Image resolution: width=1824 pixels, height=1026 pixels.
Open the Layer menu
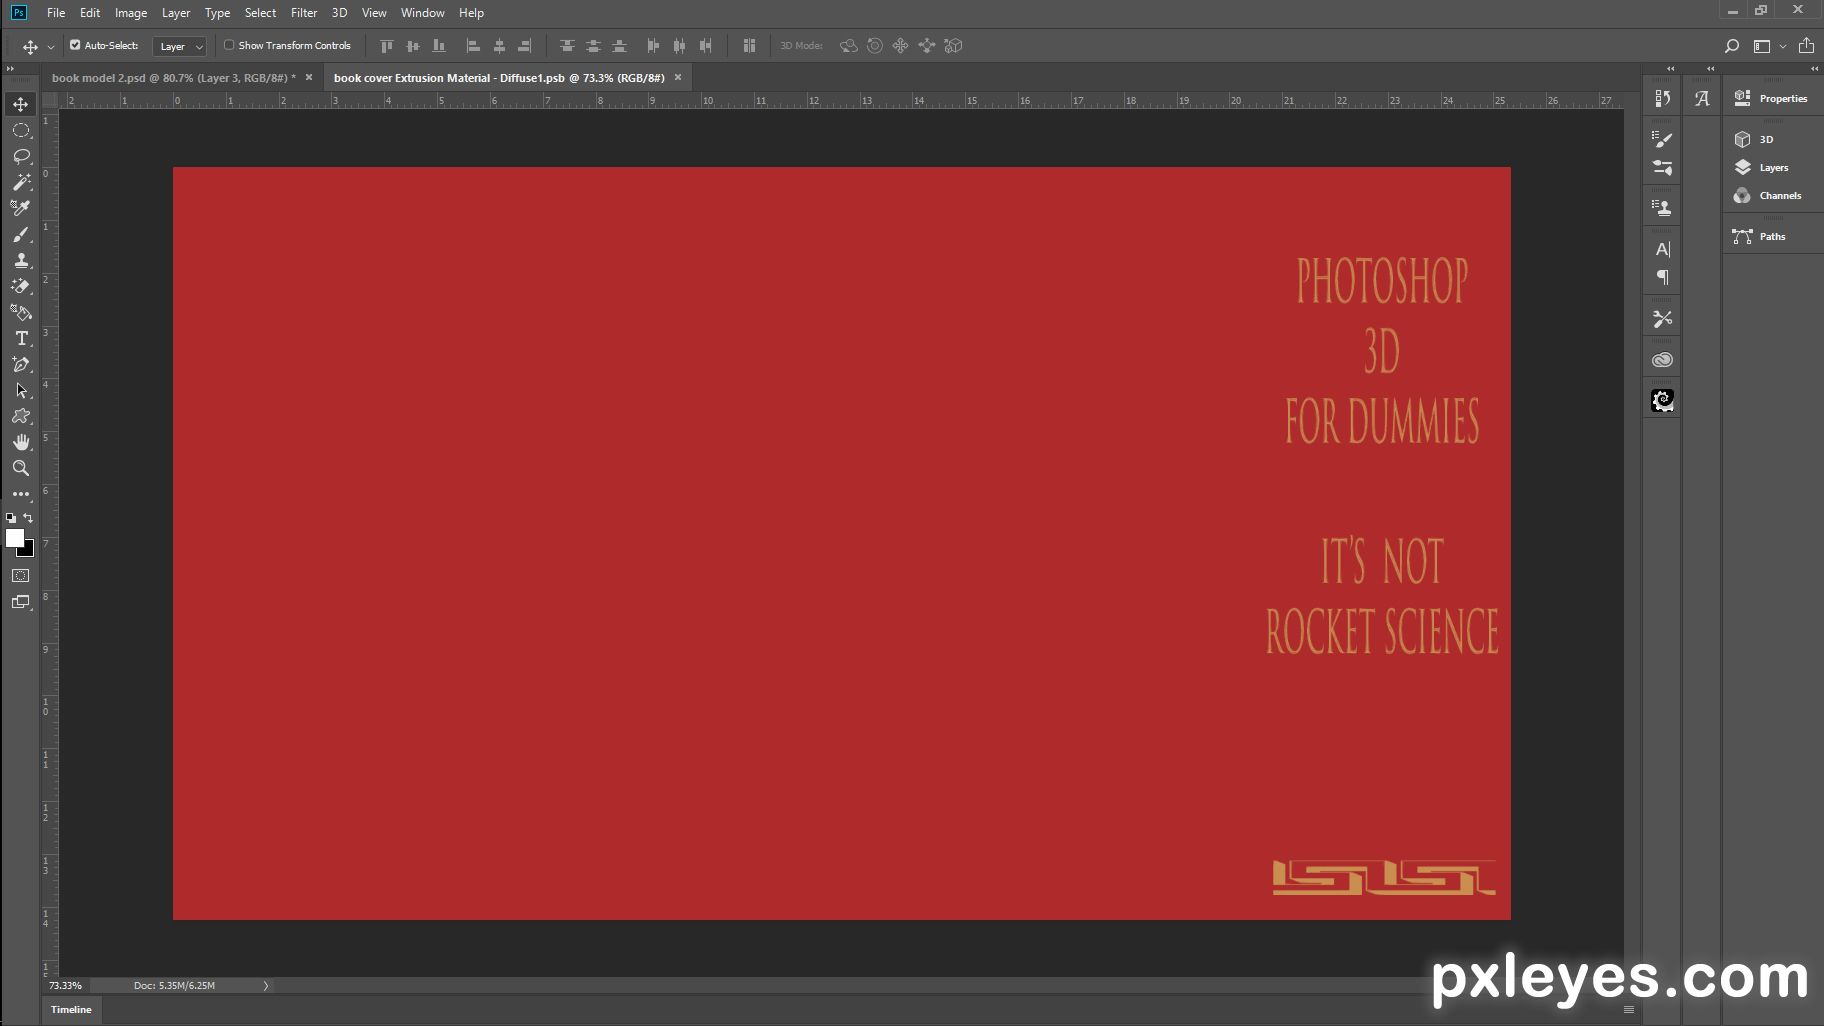(176, 13)
